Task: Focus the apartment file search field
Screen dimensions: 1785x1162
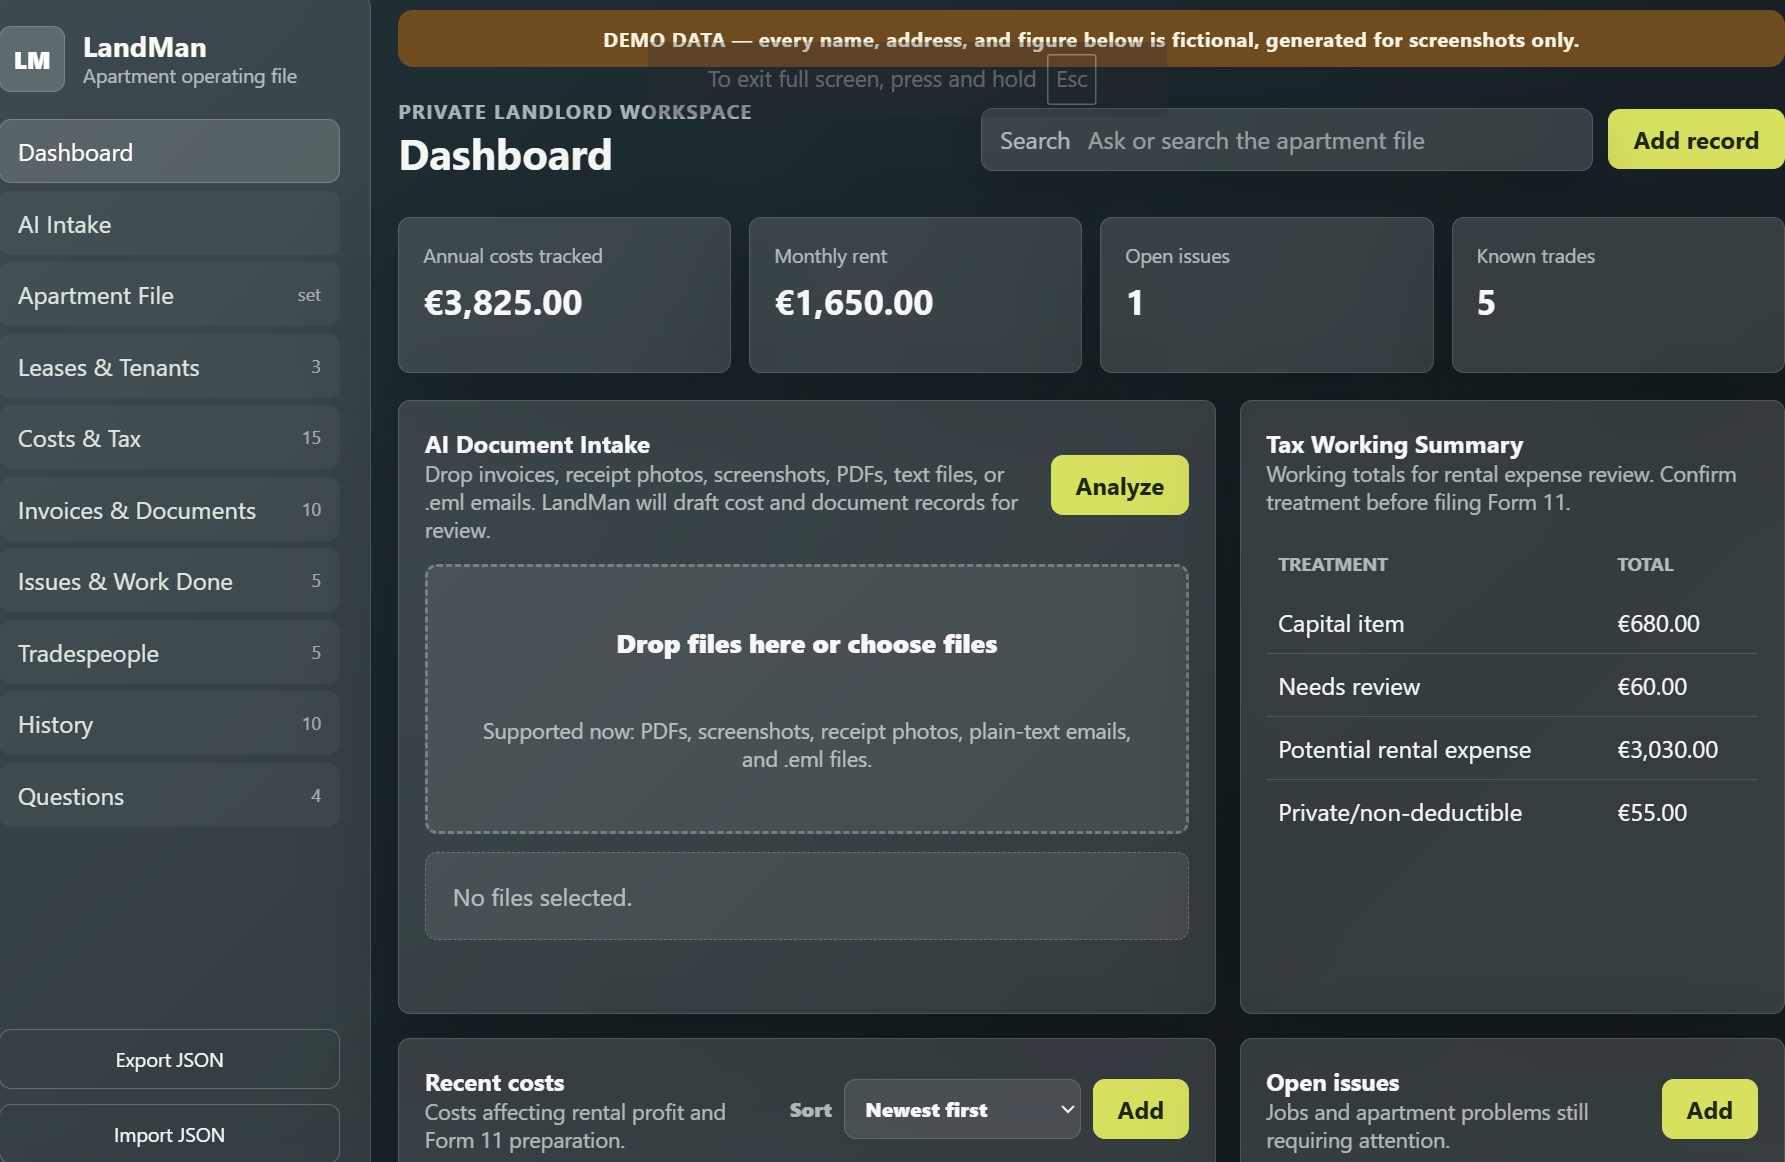Action: [1286, 140]
